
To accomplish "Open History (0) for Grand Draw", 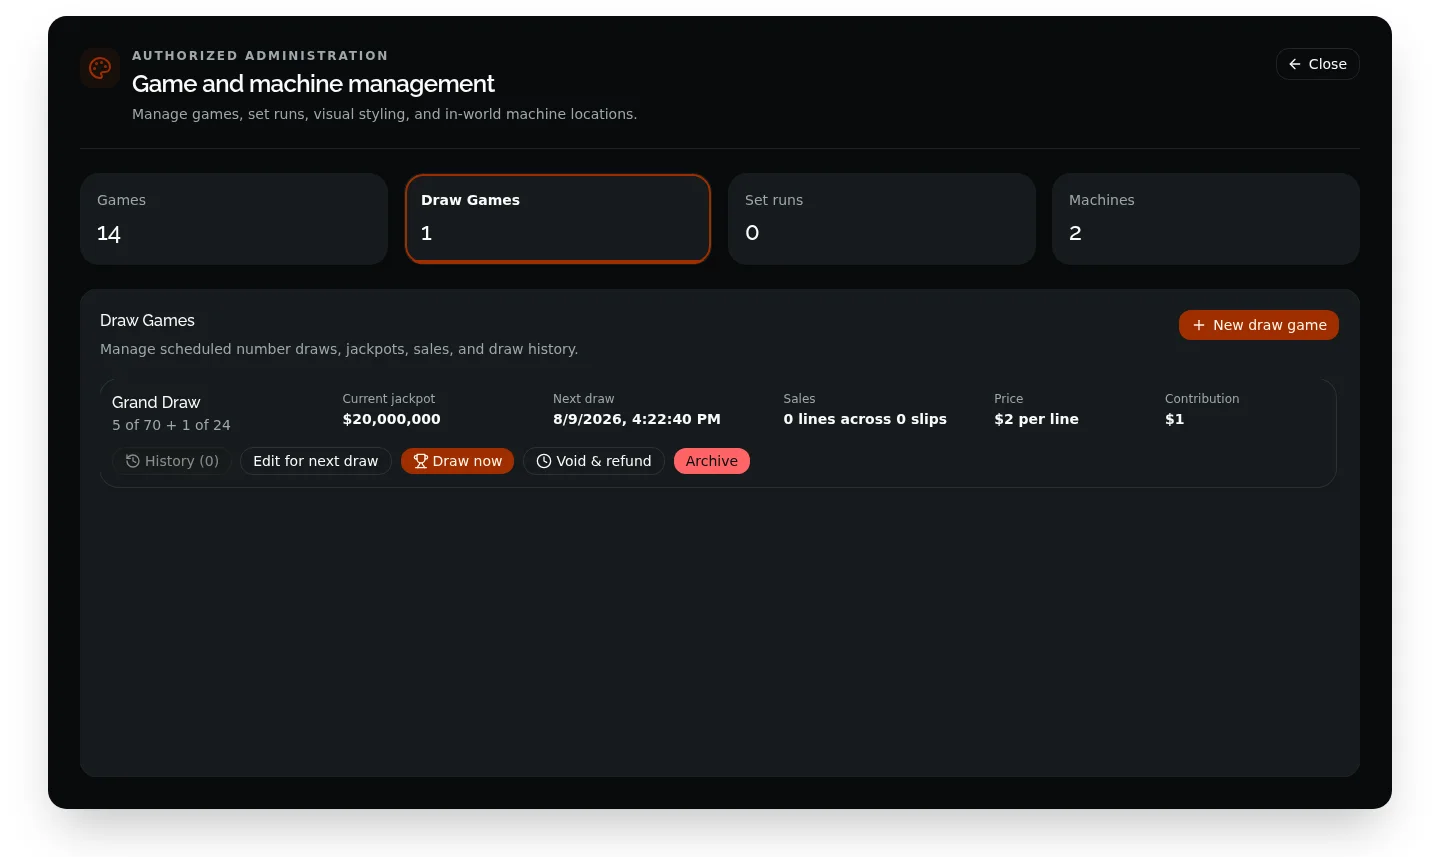I will coord(172,461).
